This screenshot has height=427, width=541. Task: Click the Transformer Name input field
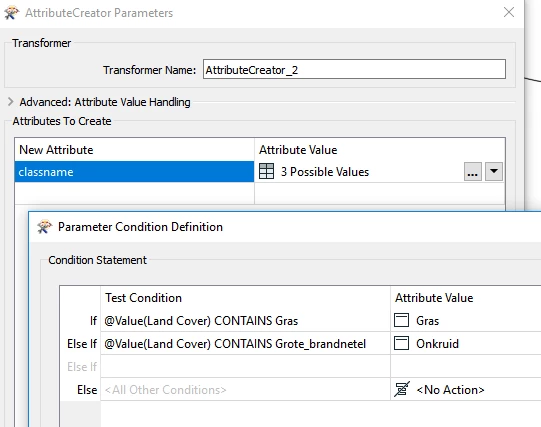pos(354,69)
